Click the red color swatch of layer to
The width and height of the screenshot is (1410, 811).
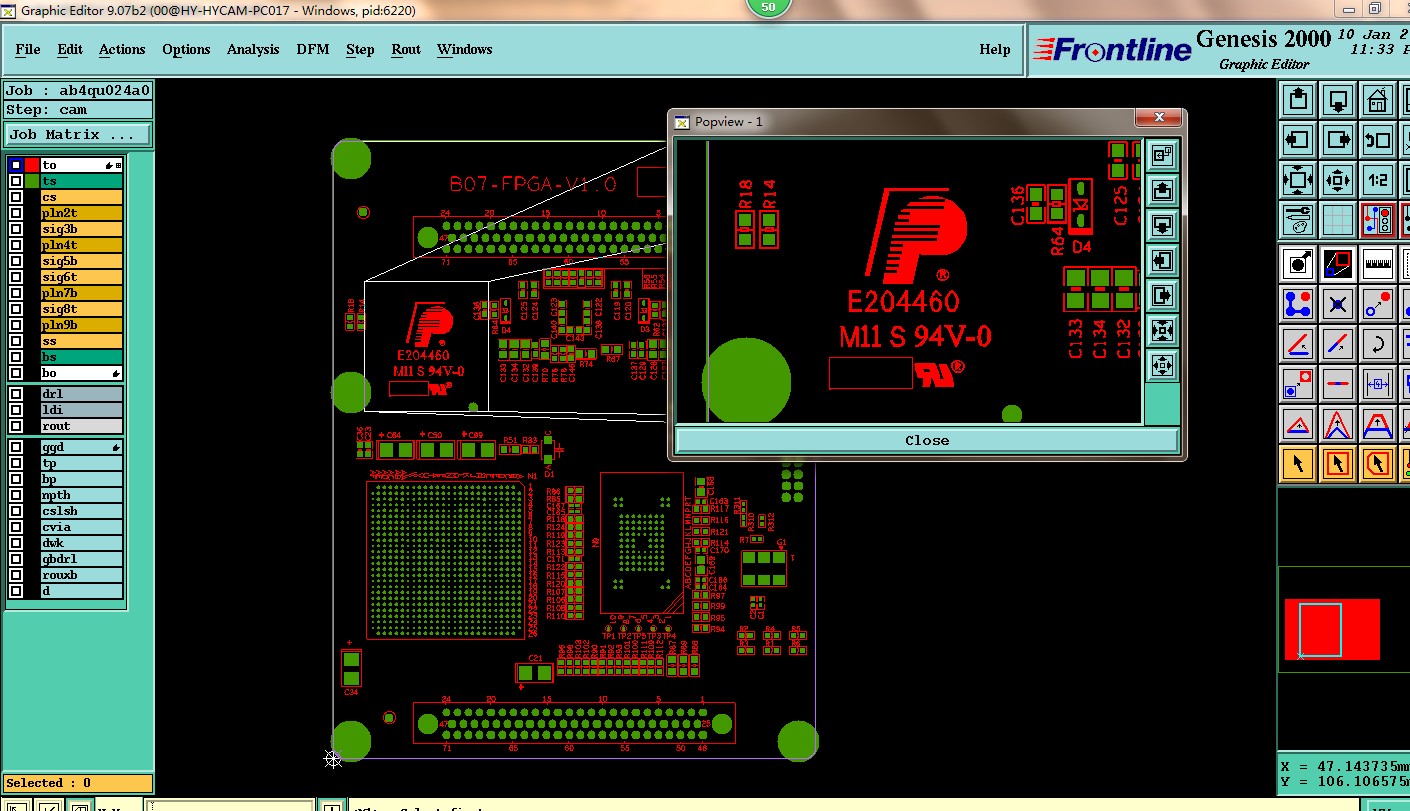click(32, 165)
